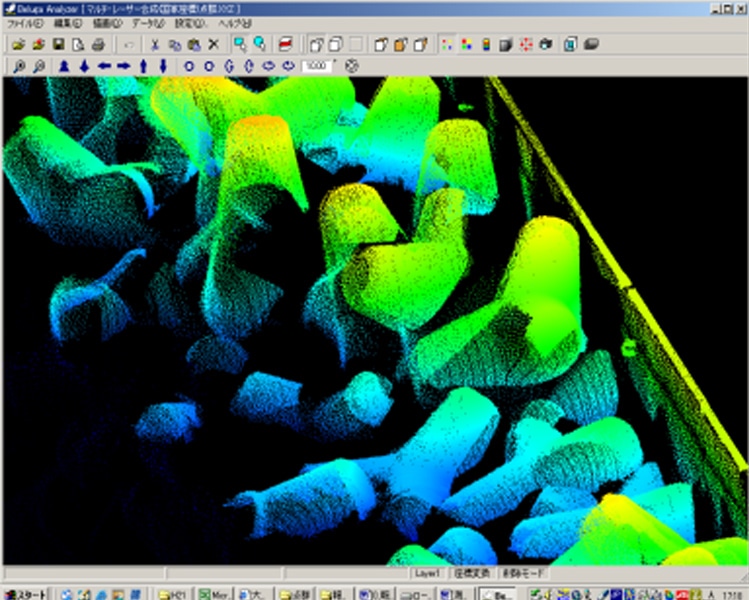Click the first horizontal-axis rotate icon

click(268, 66)
